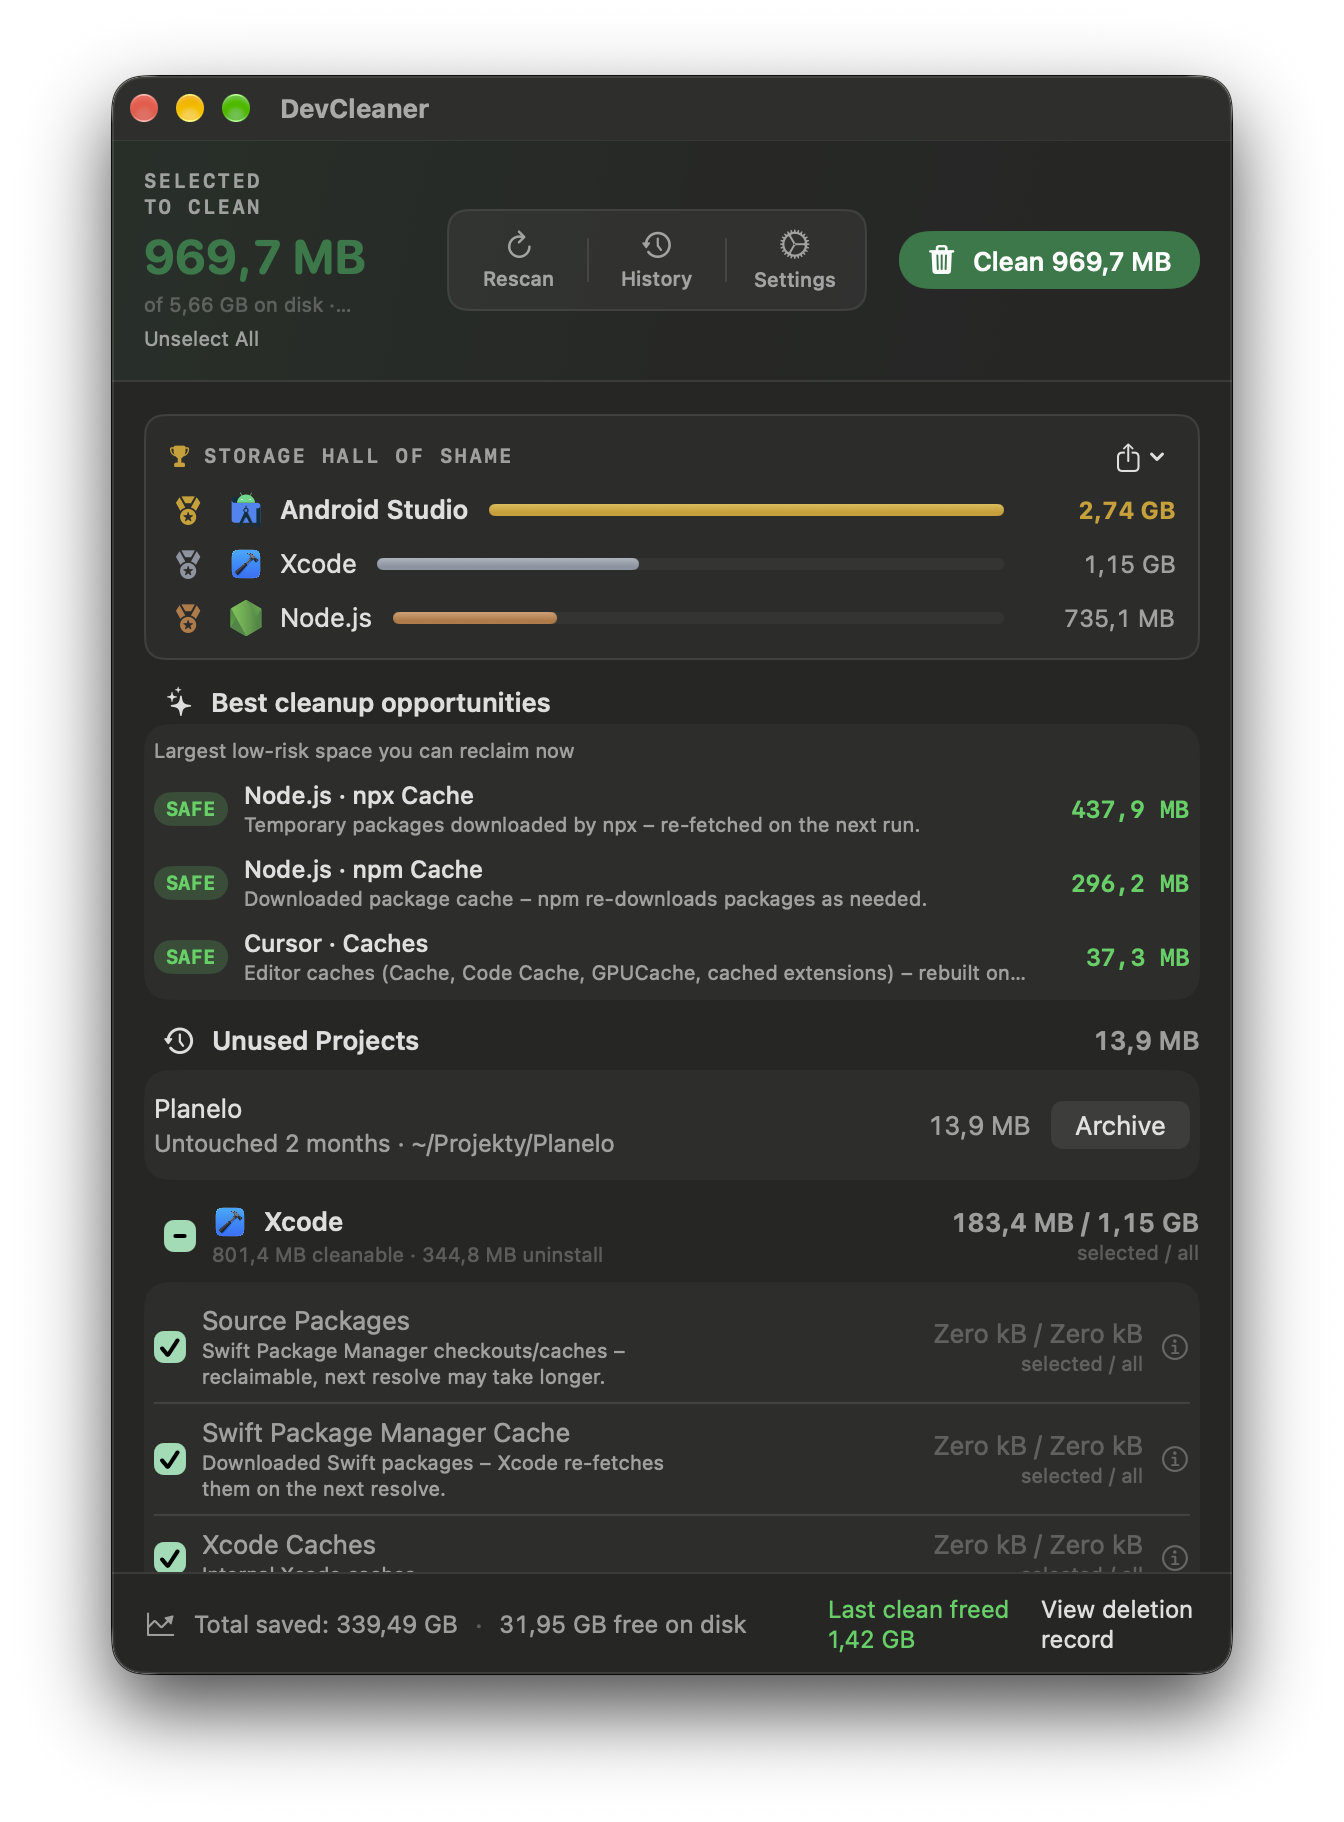Viewport: 1344px width, 1822px height.
Task: Click the Rescan circular arrow icon
Action: [x=518, y=245]
